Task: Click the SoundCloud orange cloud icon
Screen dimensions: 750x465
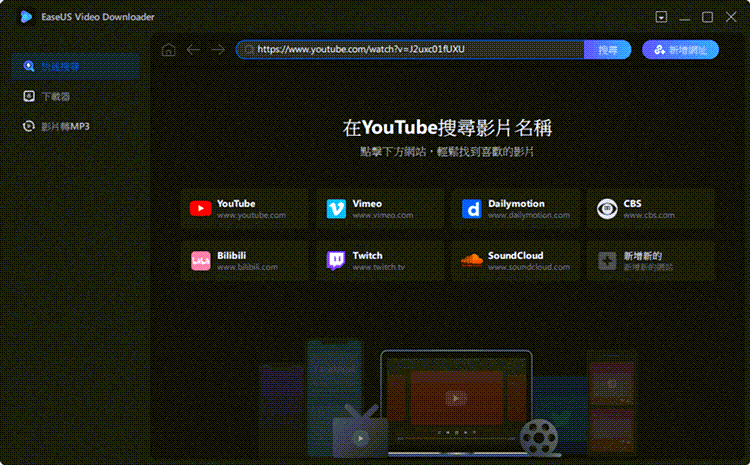Action: 472,260
